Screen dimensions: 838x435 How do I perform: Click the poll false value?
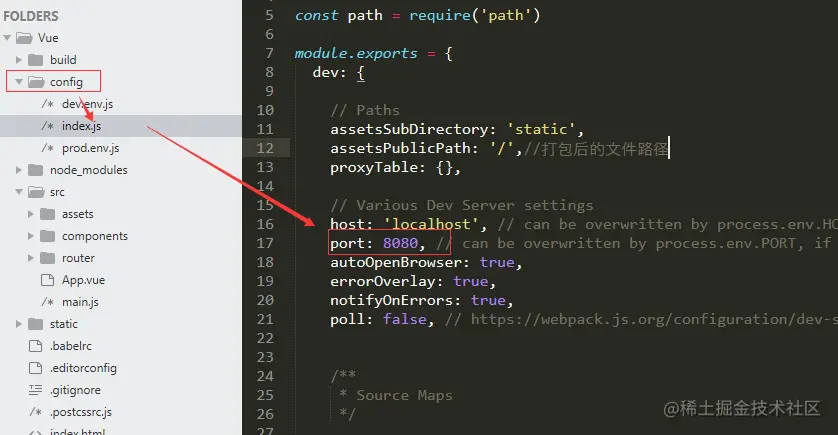405,319
